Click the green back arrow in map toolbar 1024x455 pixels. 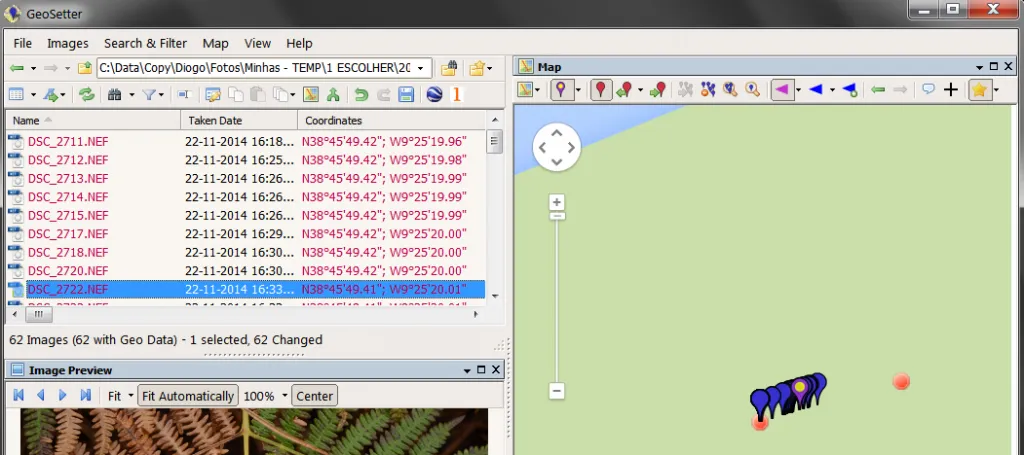[878, 90]
